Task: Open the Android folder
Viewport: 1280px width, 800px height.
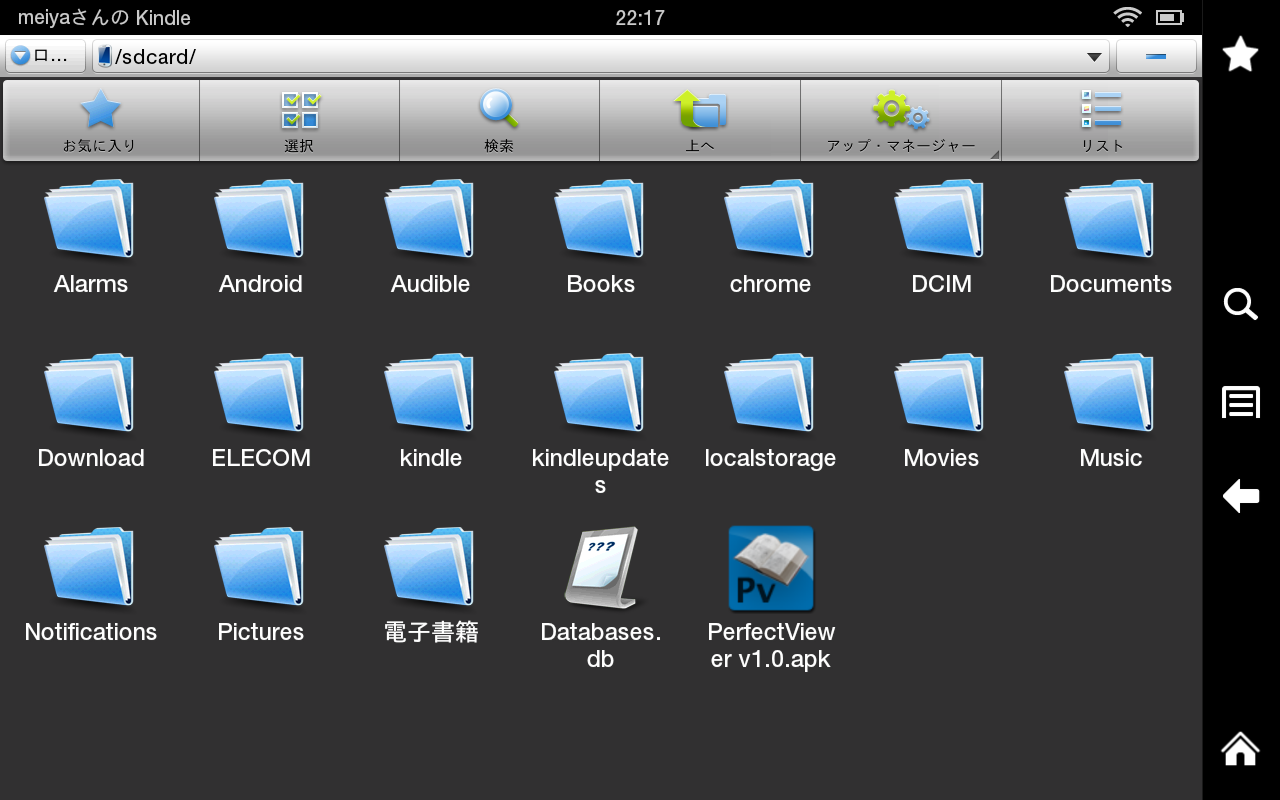Action: point(261,237)
